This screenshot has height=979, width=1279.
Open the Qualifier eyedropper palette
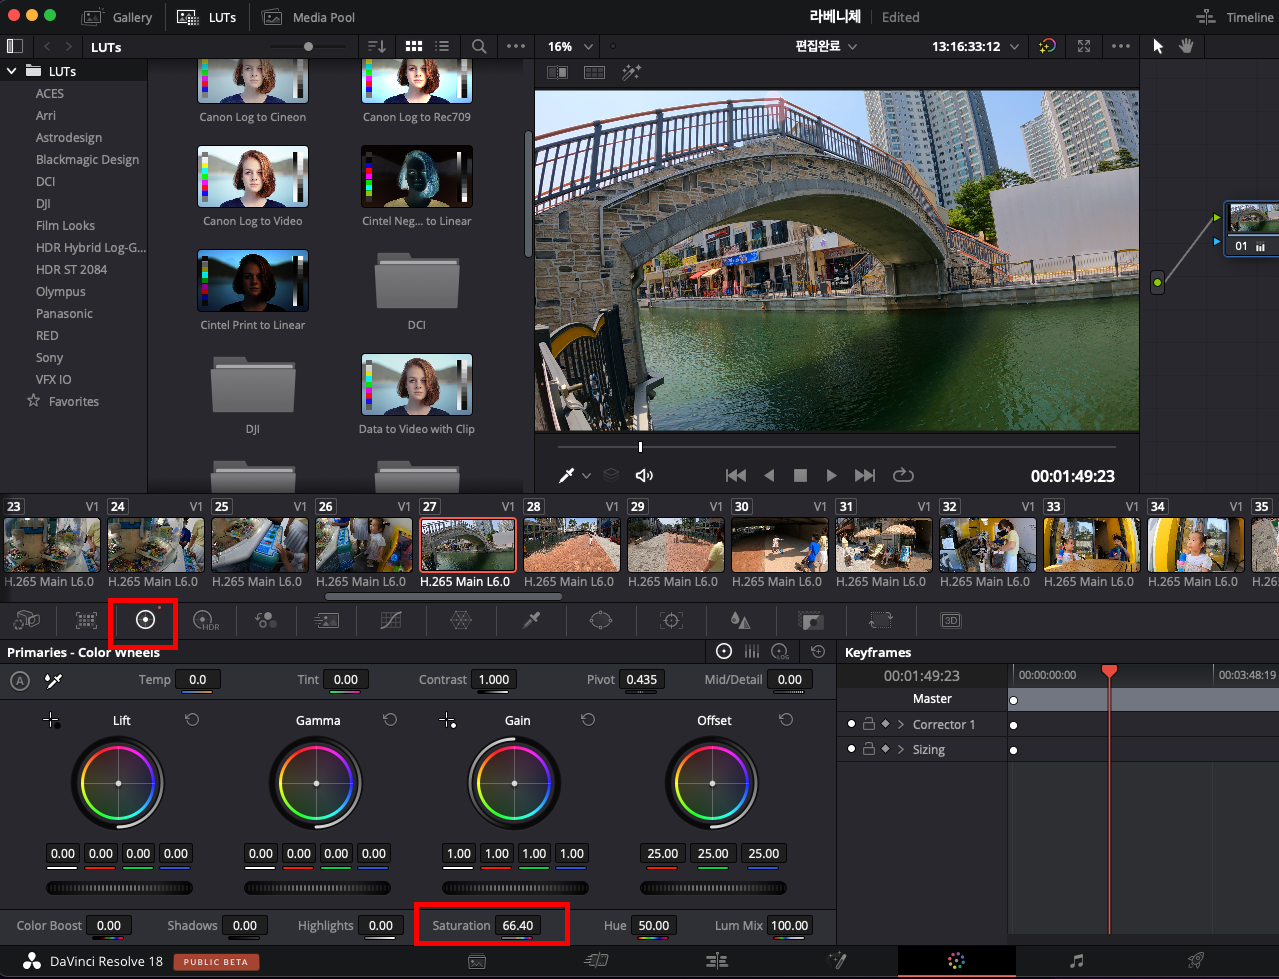(x=531, y=621)
